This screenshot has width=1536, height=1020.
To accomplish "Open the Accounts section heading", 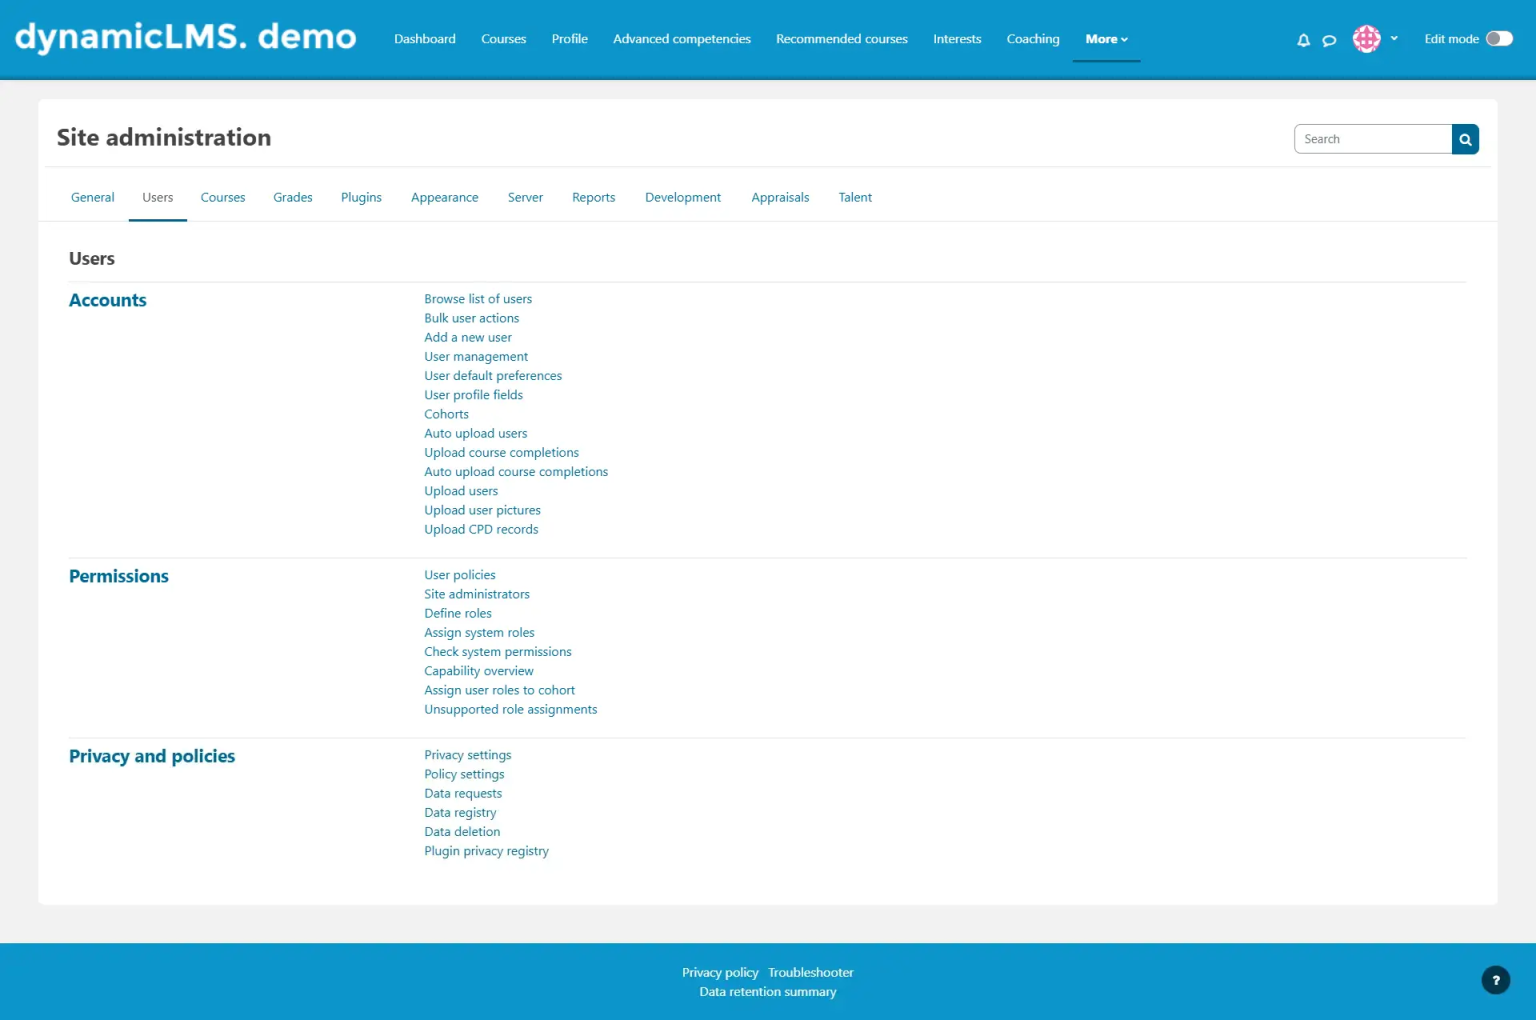I will click(x=108, y=300).
